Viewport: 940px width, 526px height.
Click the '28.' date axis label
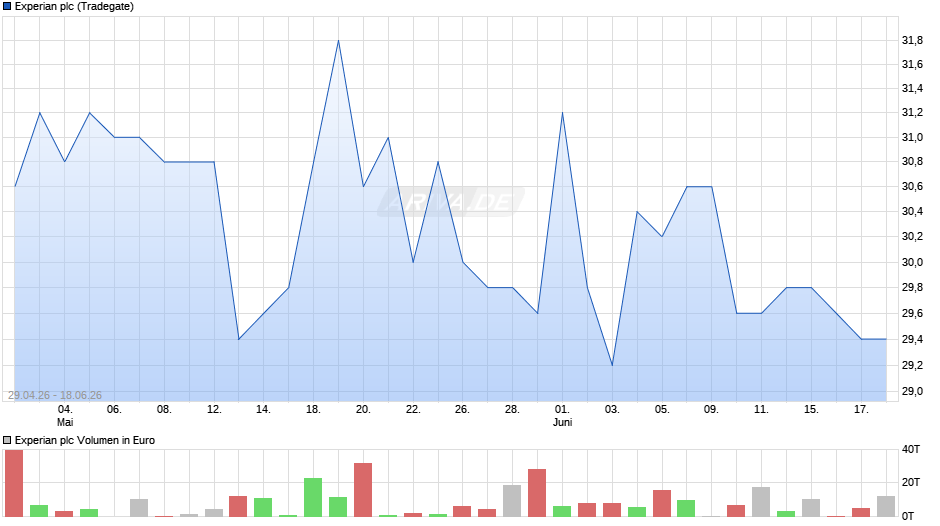512,409
